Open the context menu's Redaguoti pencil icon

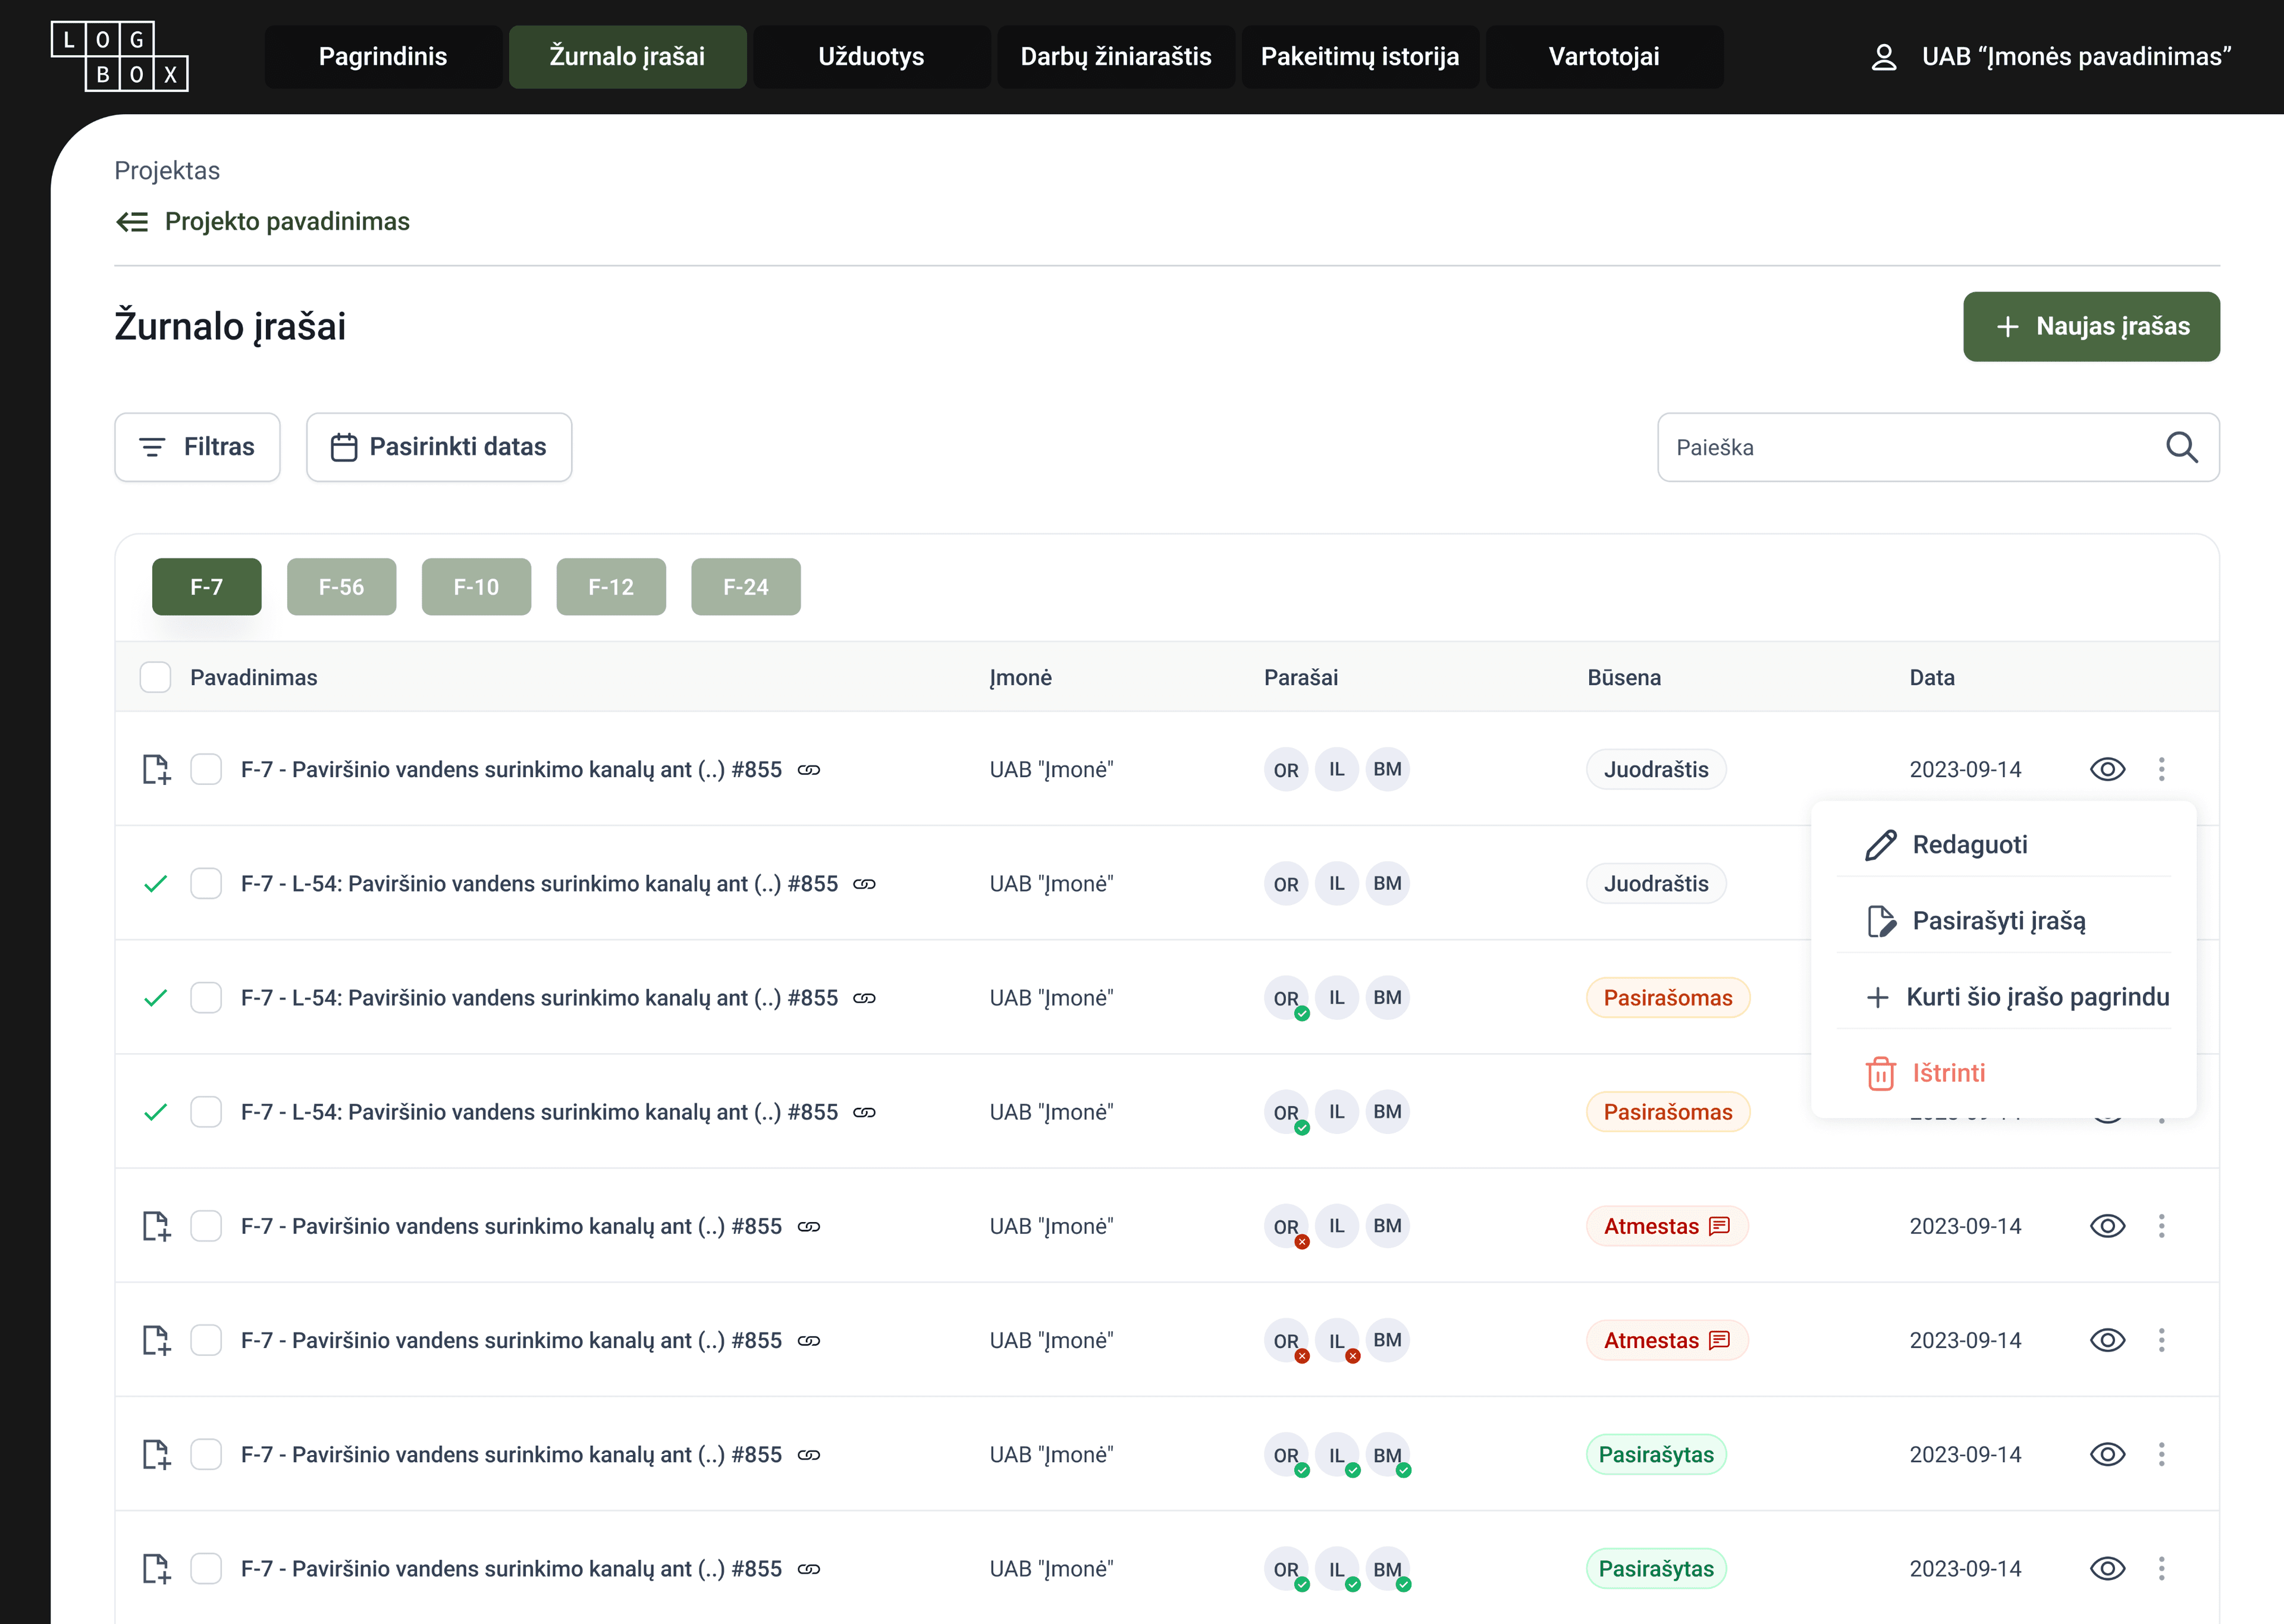pos(1882,845)
